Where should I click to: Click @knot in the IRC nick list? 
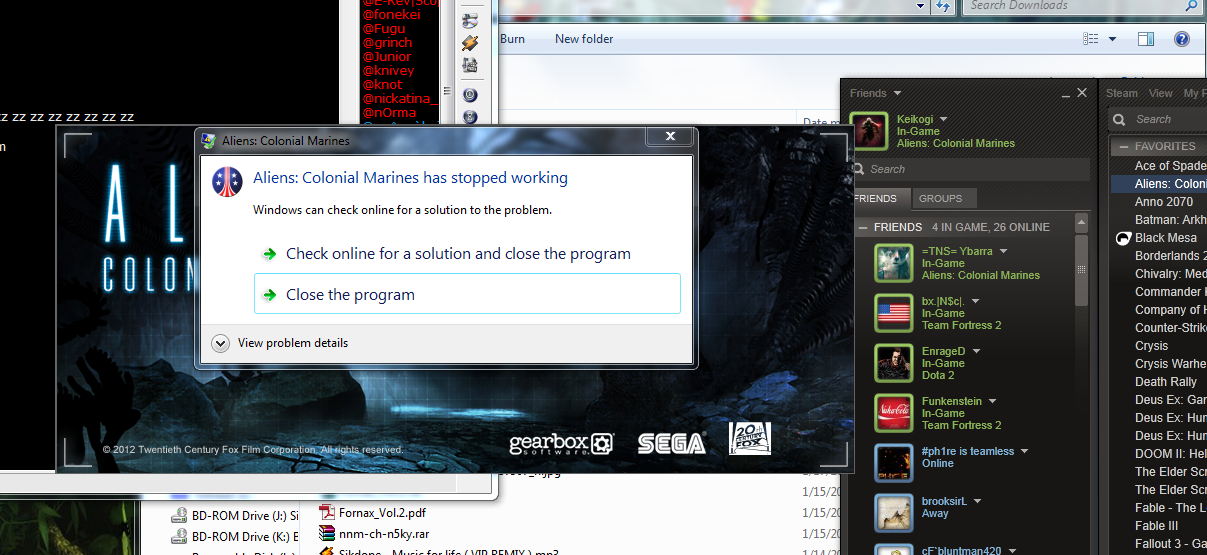pyautogui.click(x=382, y=85)
